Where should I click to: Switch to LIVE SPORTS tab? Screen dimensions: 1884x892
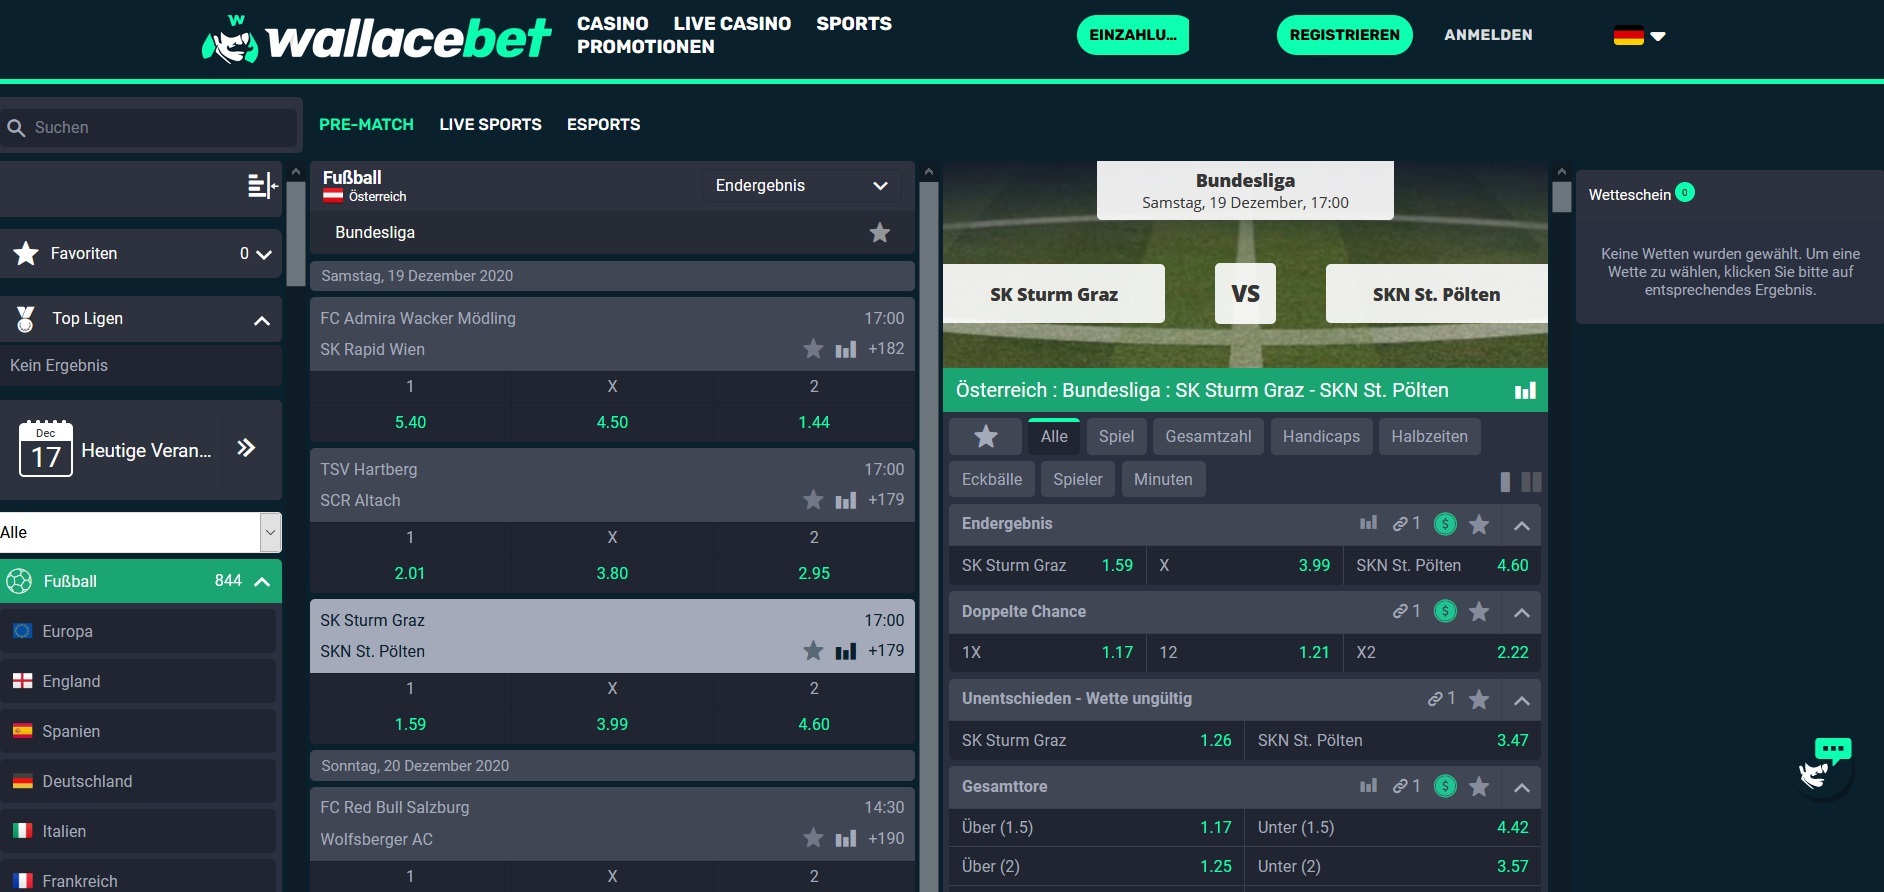490,125
